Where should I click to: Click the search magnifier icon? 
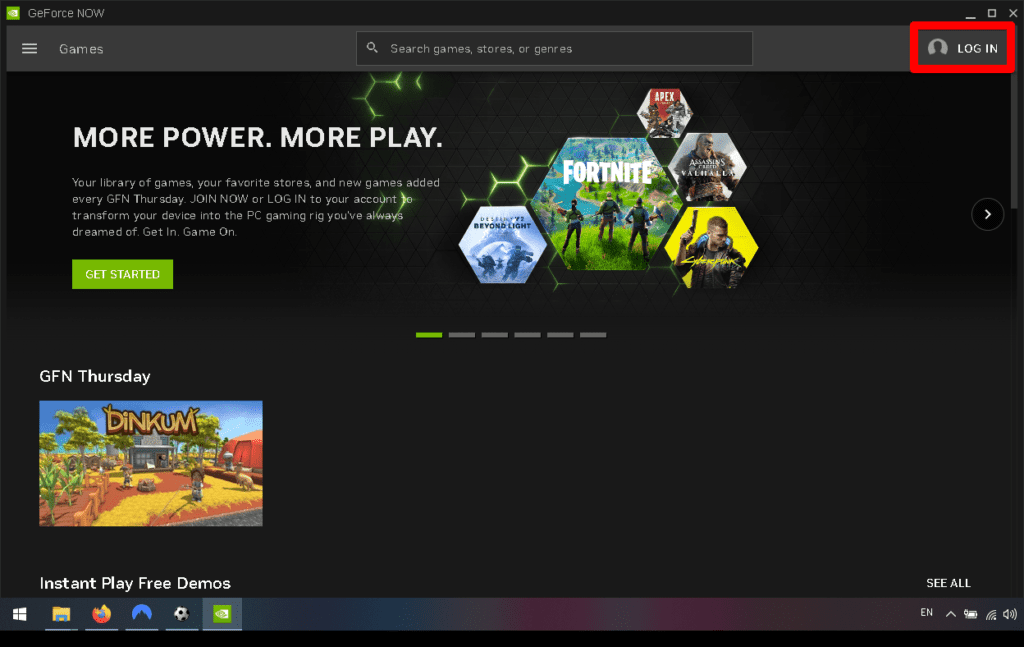pos(372,48)
